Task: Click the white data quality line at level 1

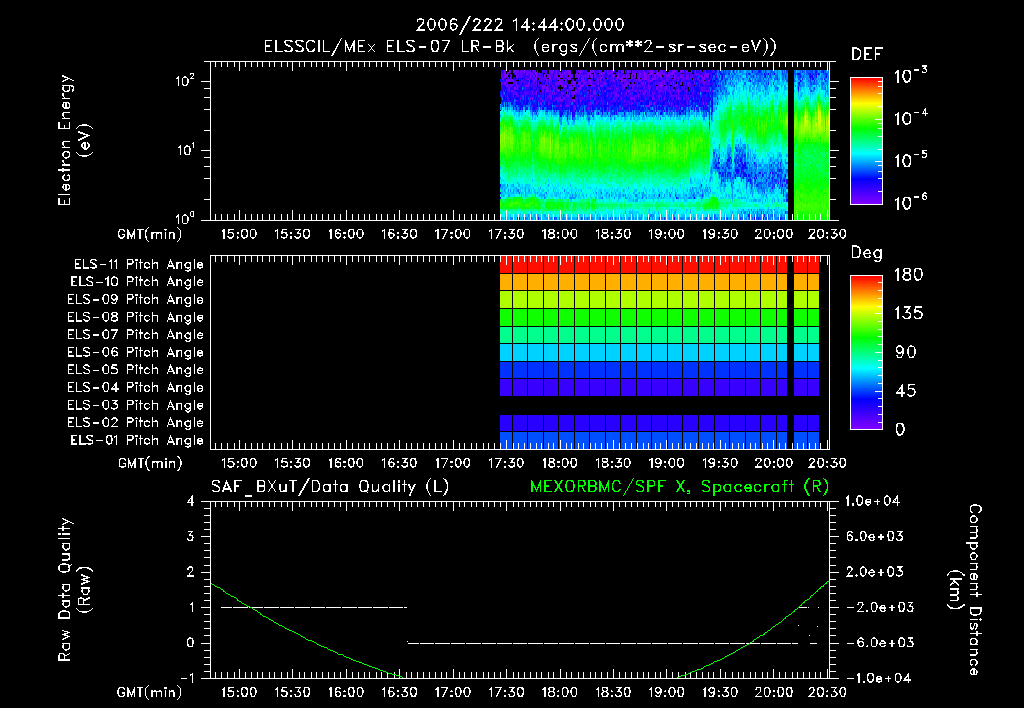Action: click(314, 607)
